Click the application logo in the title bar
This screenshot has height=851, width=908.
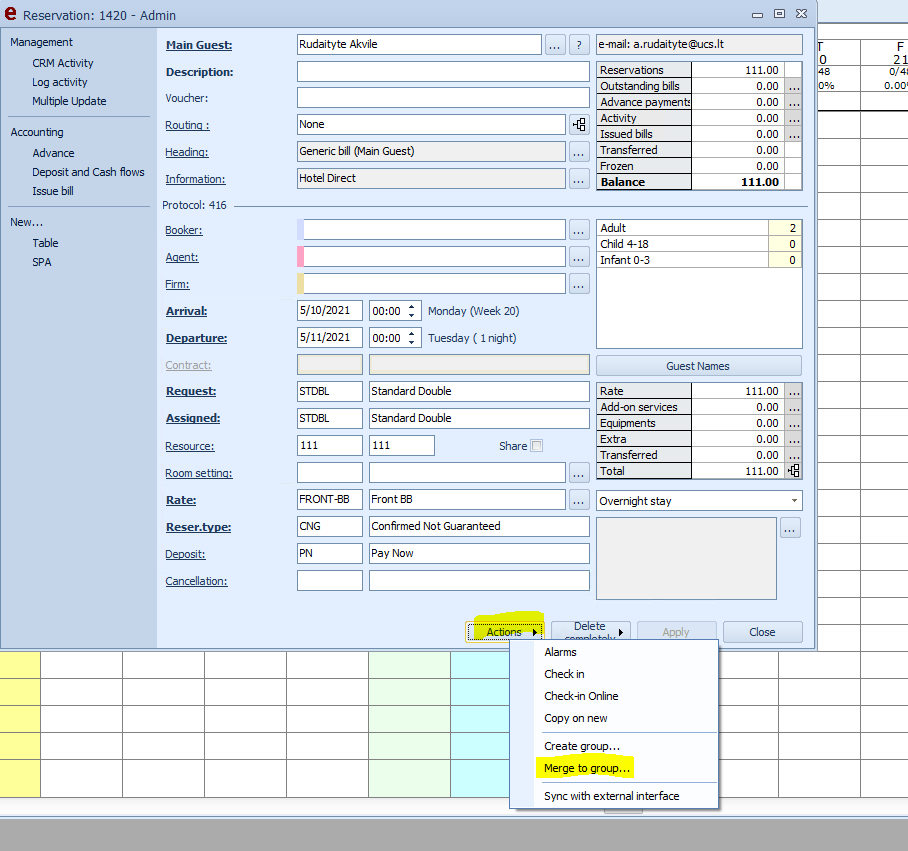(x=10, y=13)
